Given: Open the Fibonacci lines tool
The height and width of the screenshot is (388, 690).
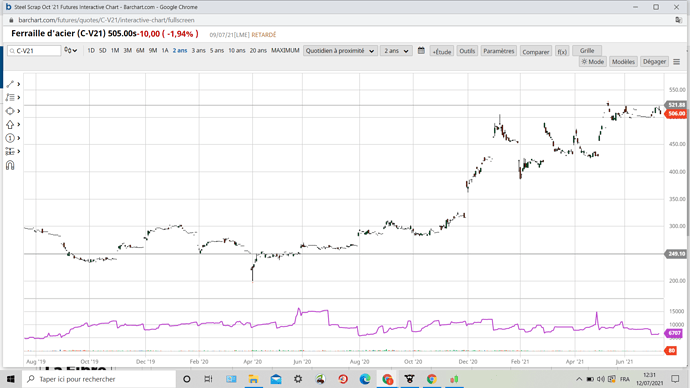Looking at the screenshot, I should click(10, 98).
